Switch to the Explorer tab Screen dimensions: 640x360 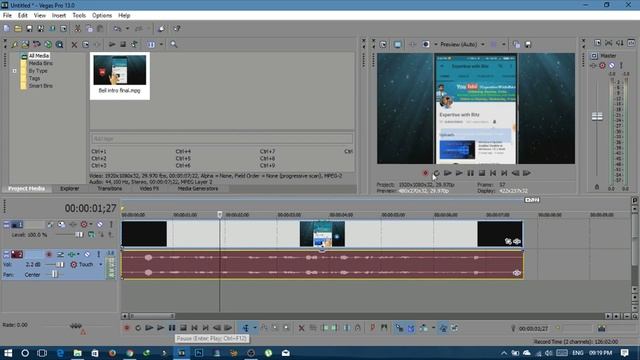(x=69, y=189)
